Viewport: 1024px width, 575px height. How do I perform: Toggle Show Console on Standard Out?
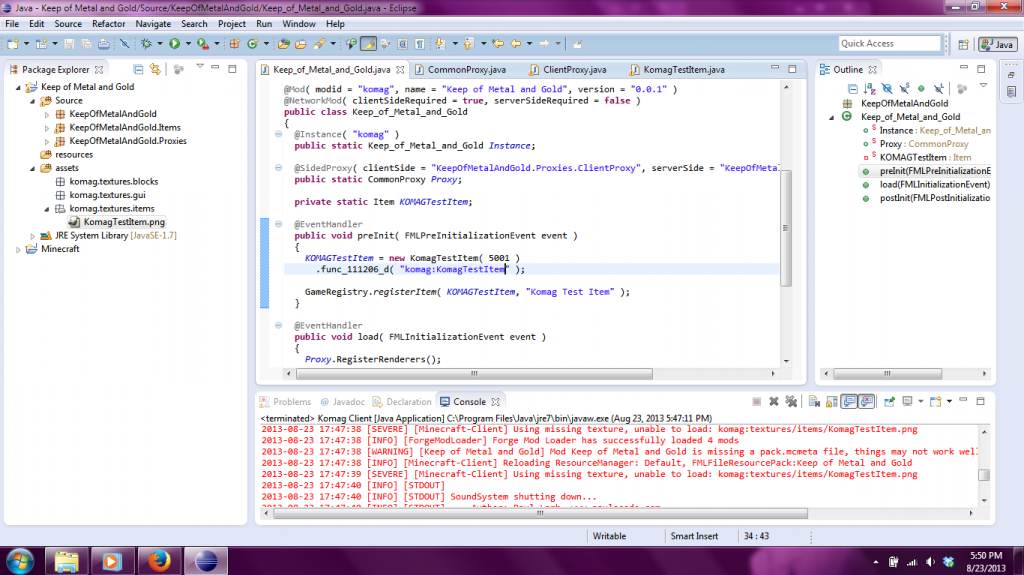[849, 401]
